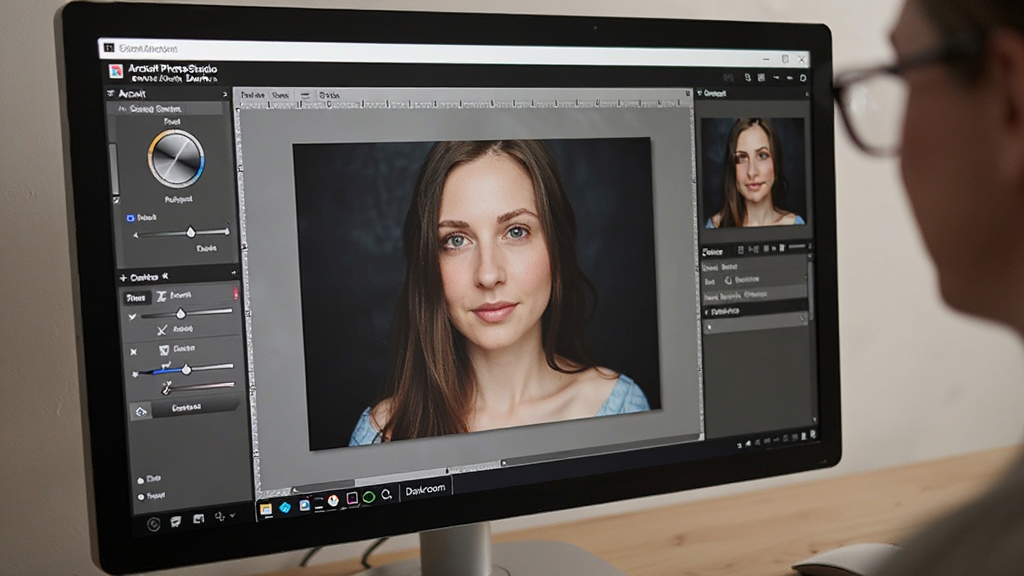Open the small chevron after bottom-left toolbar icons
The image size is (1024, 576).
point(232,515)
